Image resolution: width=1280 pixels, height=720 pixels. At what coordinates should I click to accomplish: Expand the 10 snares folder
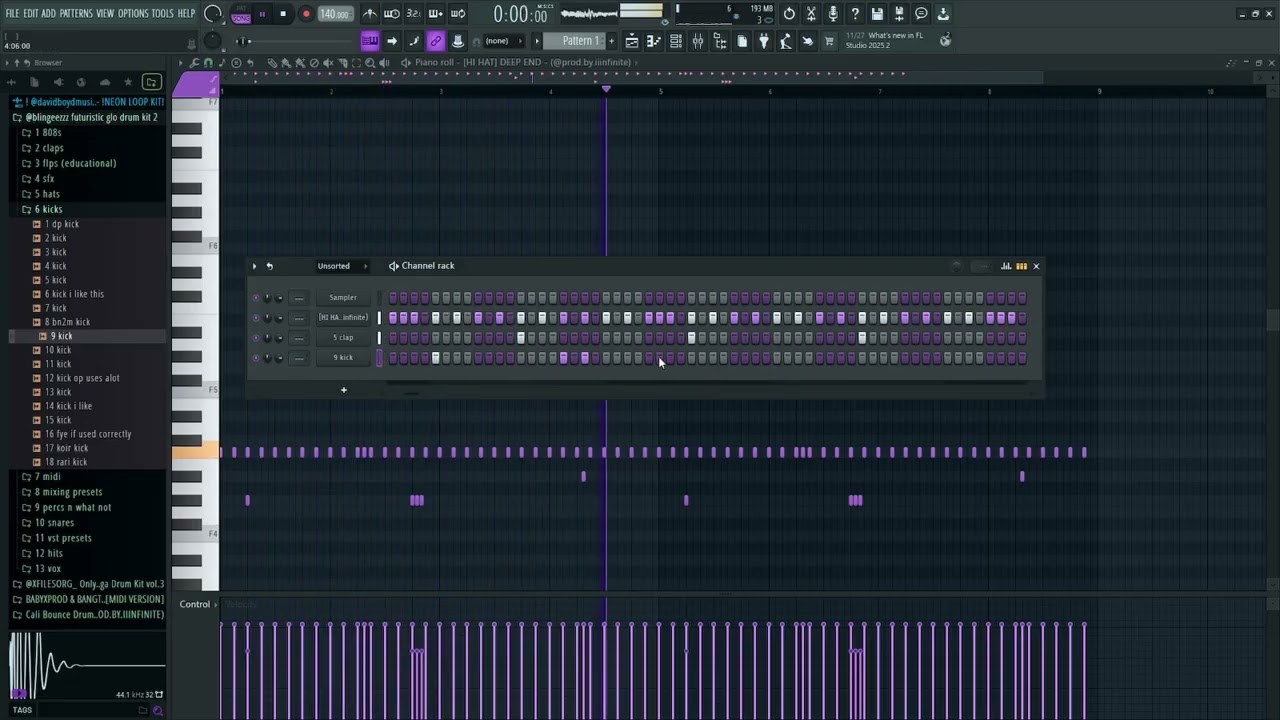tap(54, 523)
